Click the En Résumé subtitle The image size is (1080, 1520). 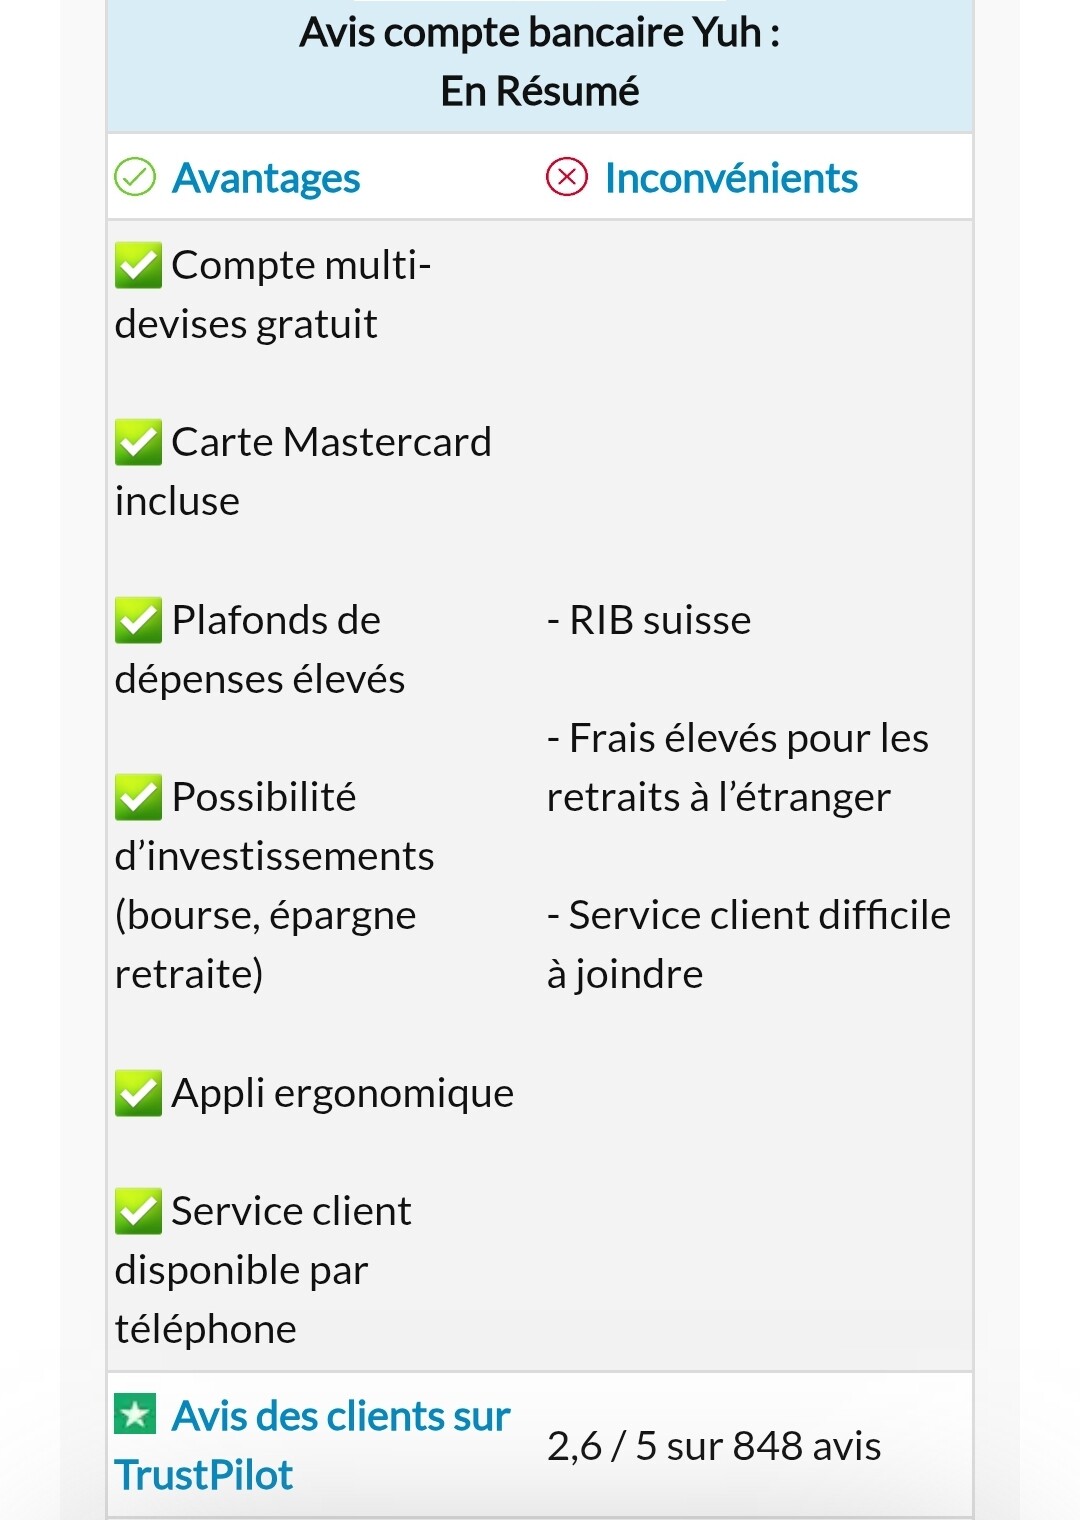pos(540,91)
